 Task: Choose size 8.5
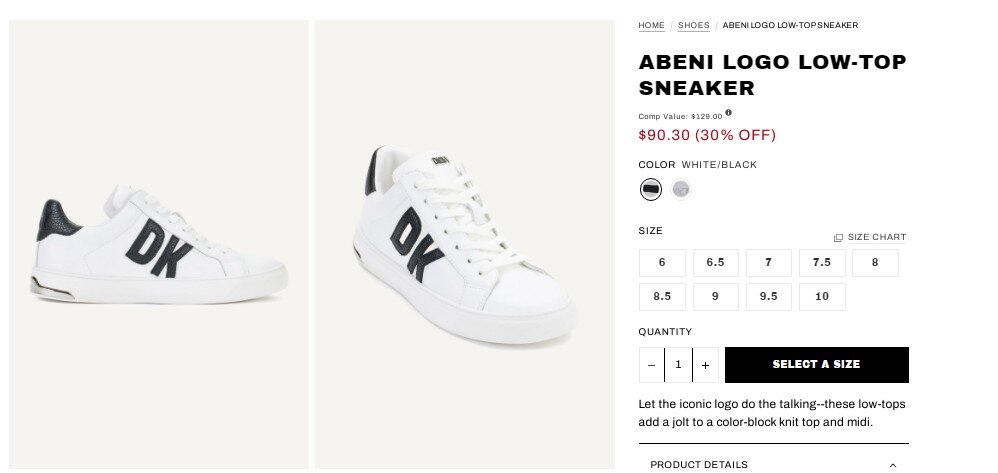pyautogui.click(x=662, y=297)
